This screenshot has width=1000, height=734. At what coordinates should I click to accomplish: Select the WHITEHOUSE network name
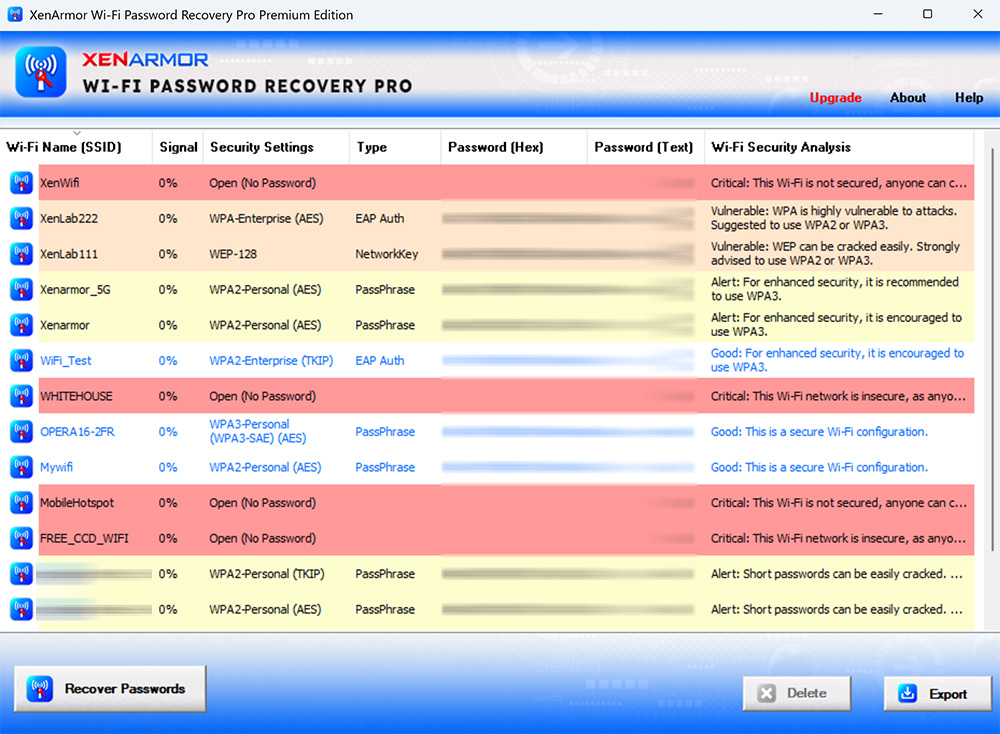click(77, 396)
